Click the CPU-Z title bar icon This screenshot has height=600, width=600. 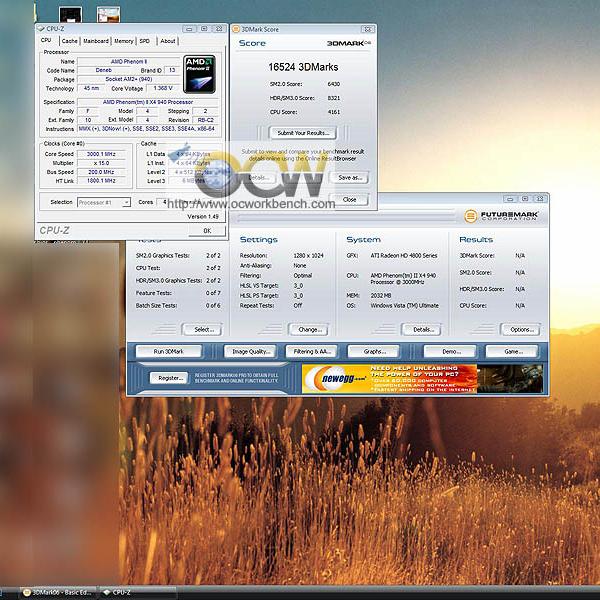[41, 29]
